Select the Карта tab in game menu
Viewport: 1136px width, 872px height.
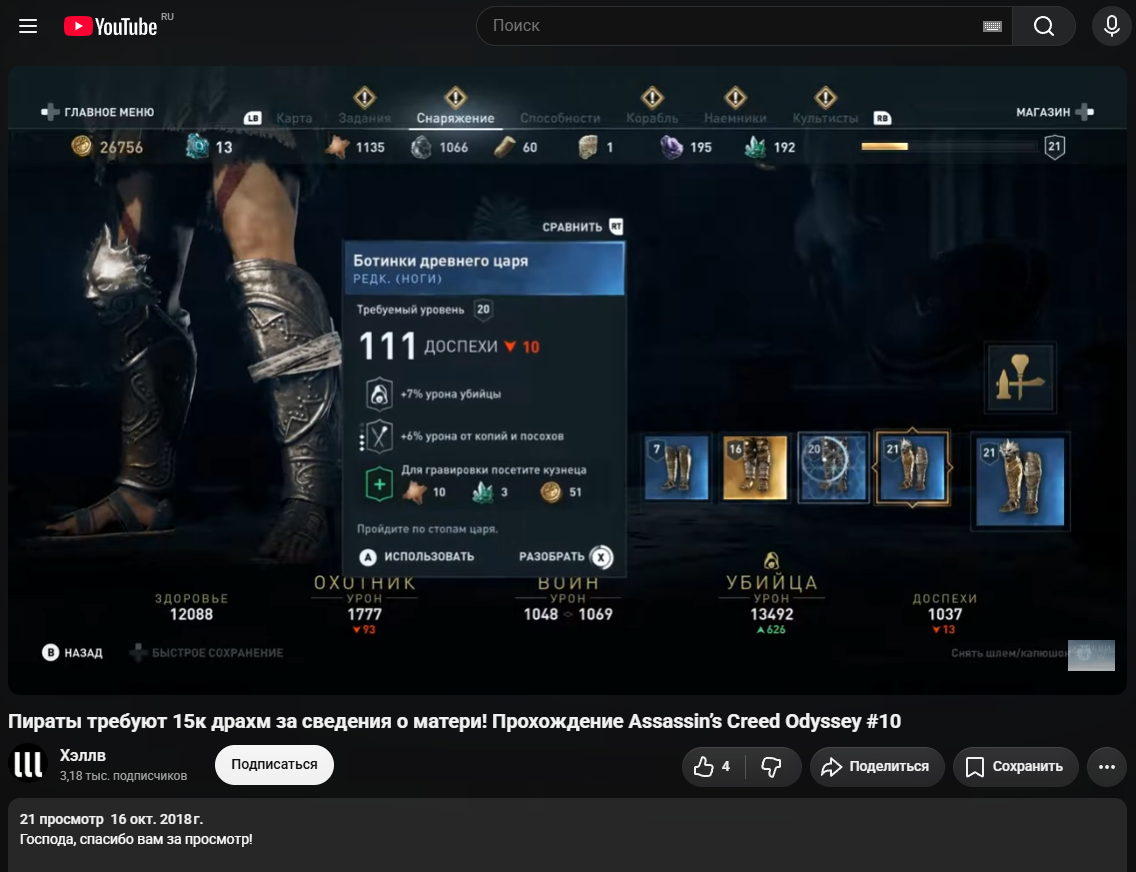coord(294,118)
